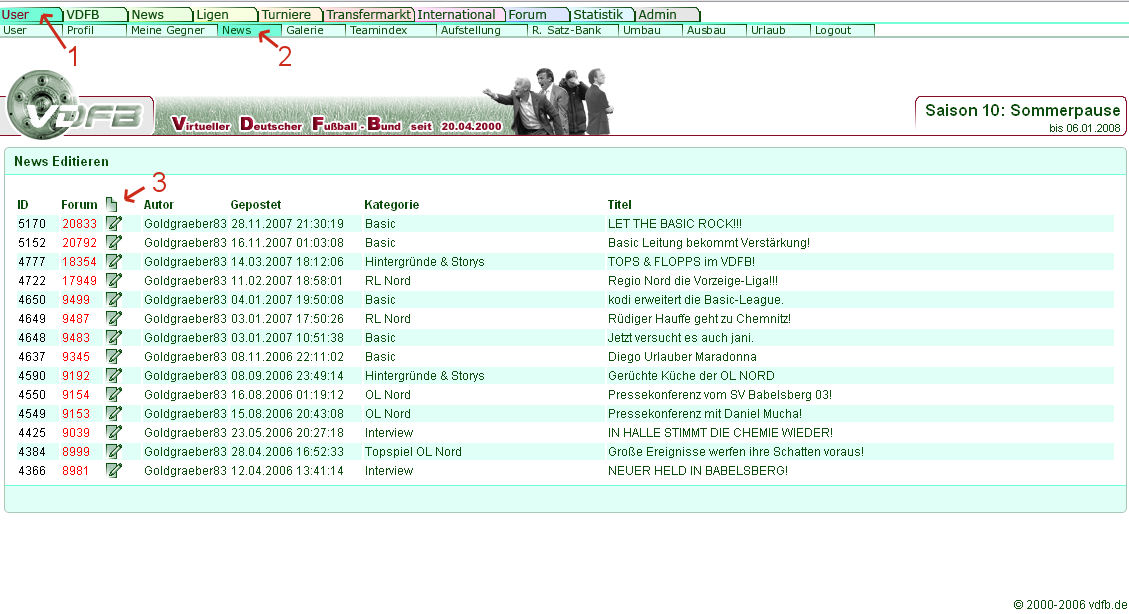Open edit icon for news ID 4722
Image resolution: width=1129 pixels, height=614 pixels.
click(114, 281)
